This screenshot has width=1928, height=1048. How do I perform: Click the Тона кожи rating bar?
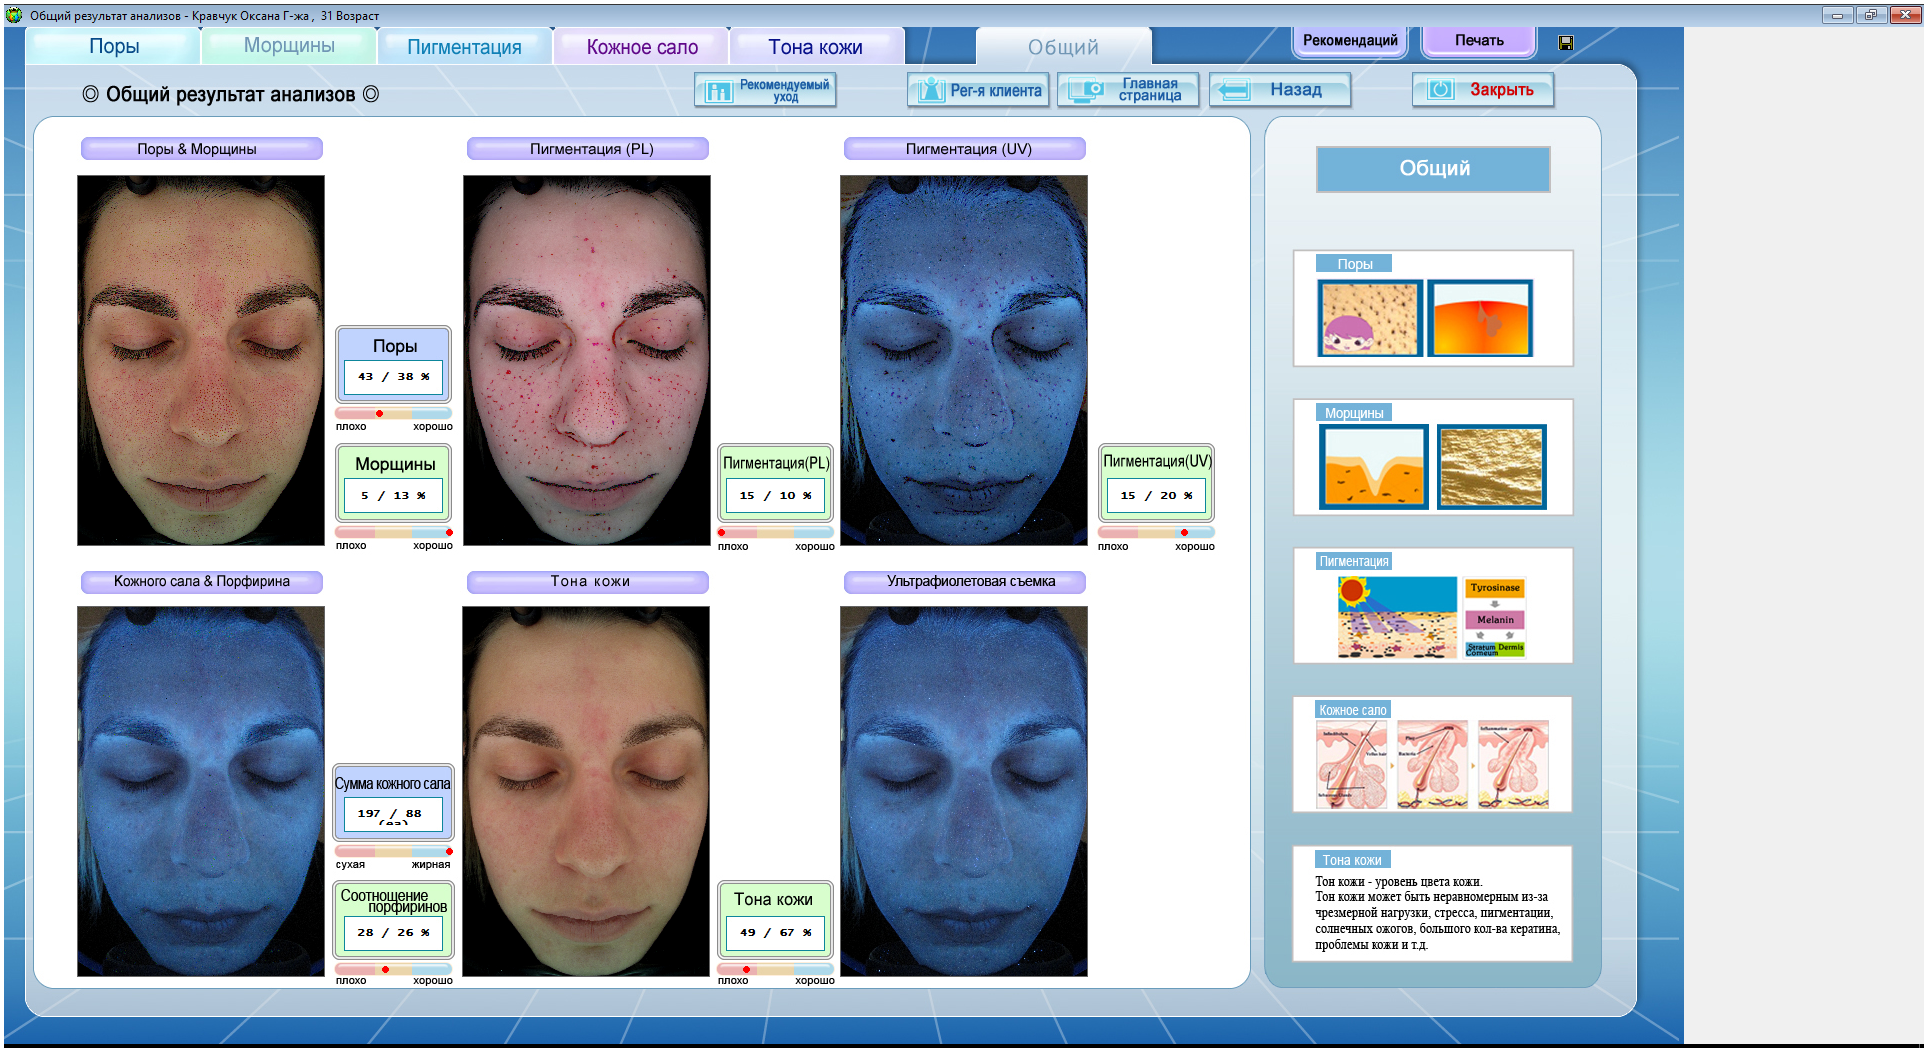point(775,969)
